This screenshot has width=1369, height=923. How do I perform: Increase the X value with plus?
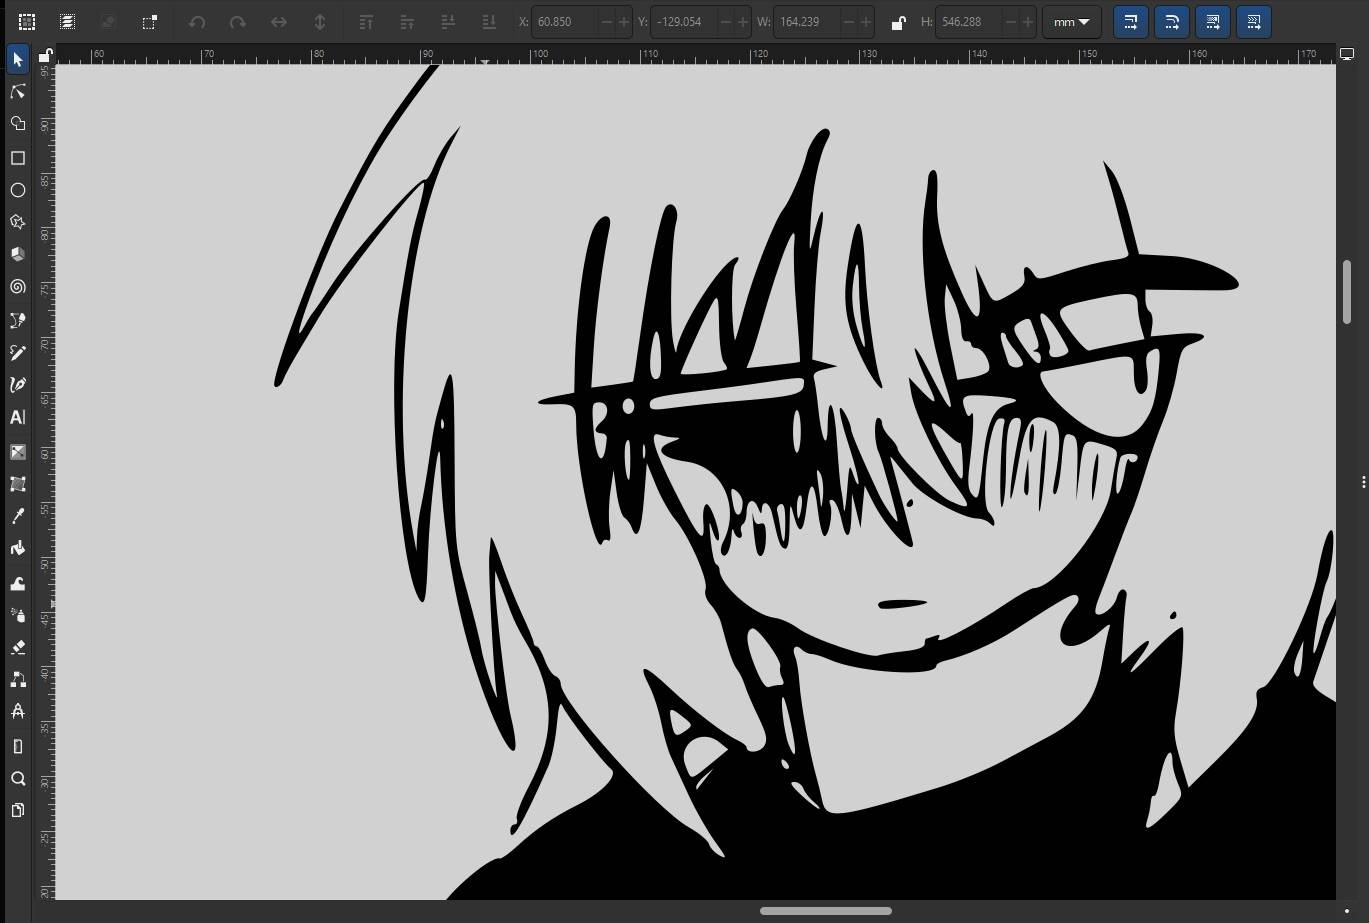click(625, 22)
